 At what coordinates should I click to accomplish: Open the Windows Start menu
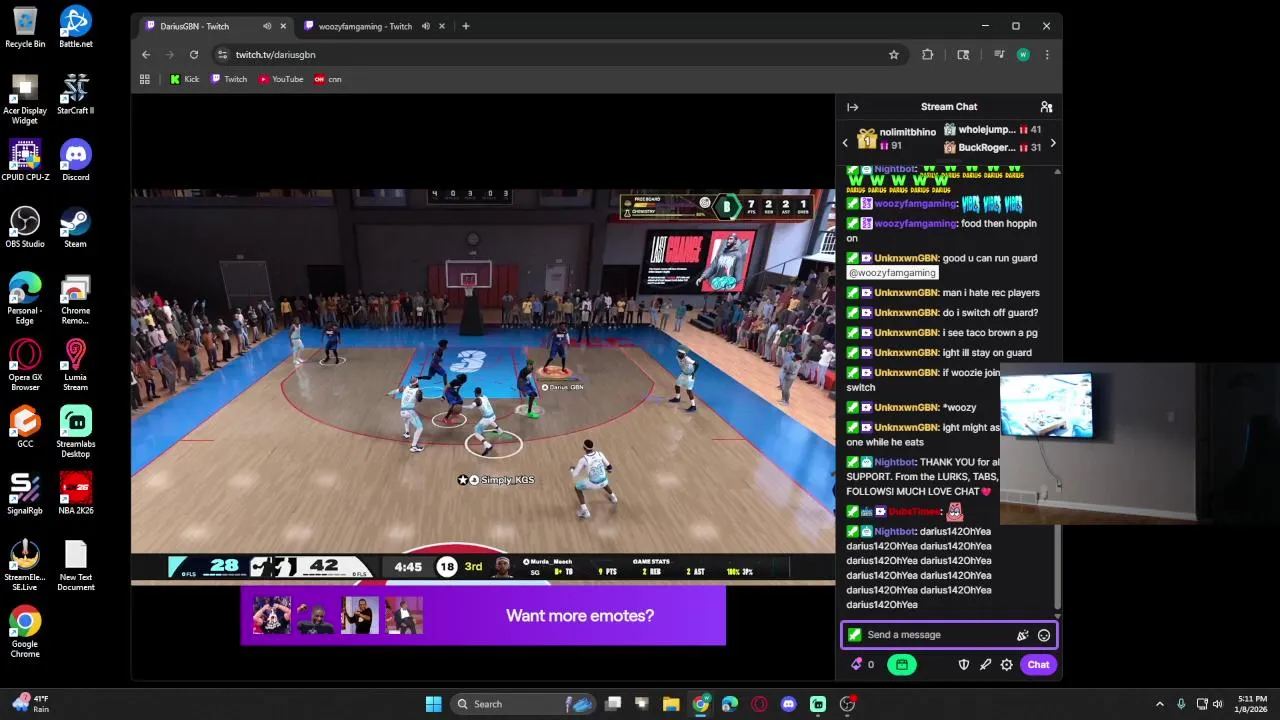click(433, 704)
